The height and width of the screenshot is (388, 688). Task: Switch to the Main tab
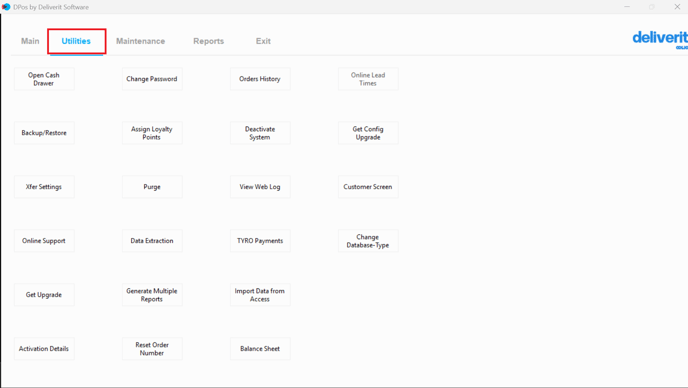tap(30, 41)
